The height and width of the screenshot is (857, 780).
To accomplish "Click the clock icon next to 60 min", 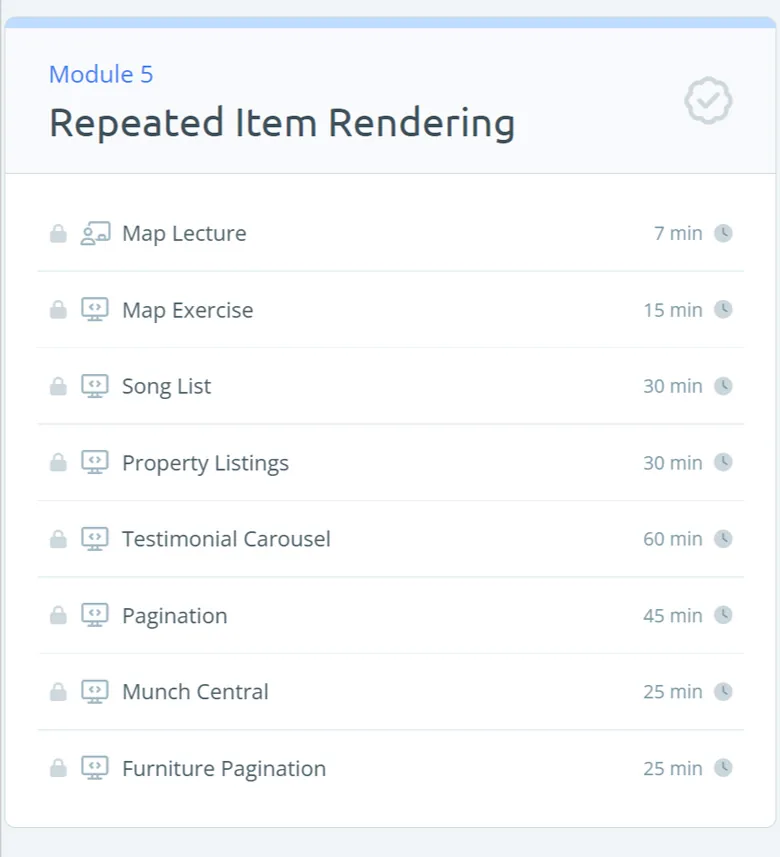I will pyautogui.click(x=723, y=539).
